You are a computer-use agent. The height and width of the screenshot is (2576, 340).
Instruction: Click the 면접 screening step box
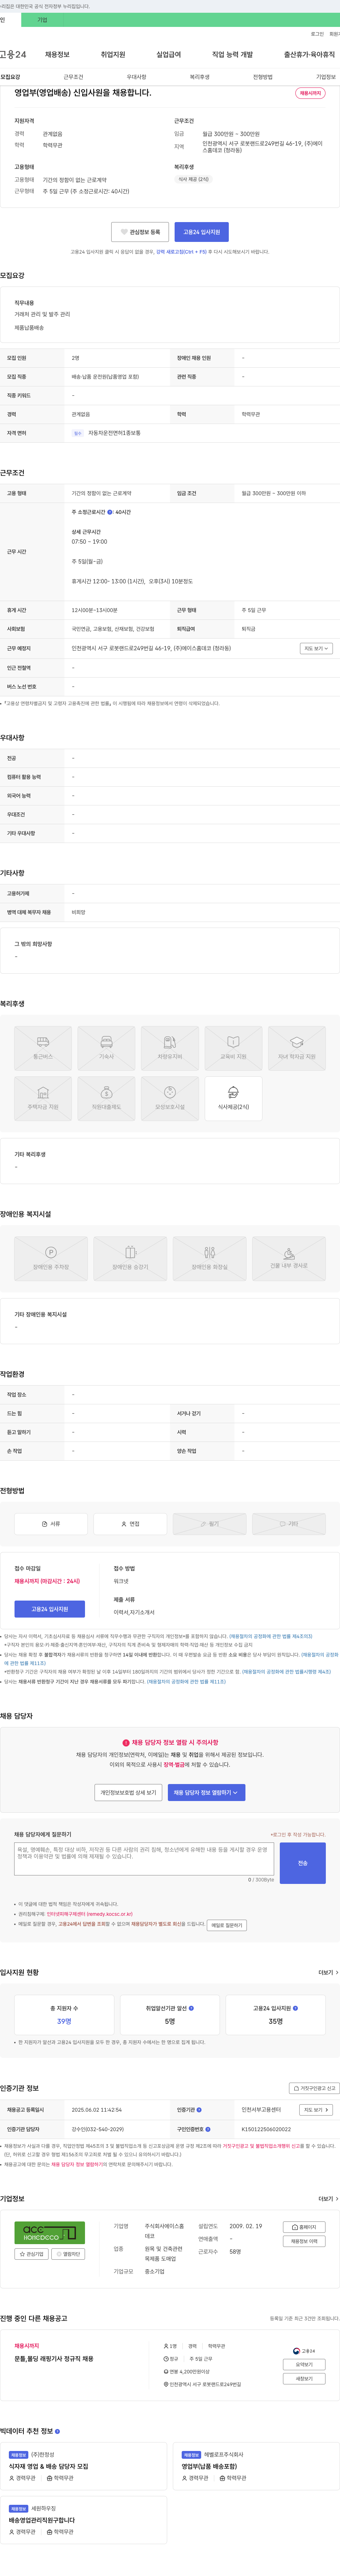point(130,1524)
